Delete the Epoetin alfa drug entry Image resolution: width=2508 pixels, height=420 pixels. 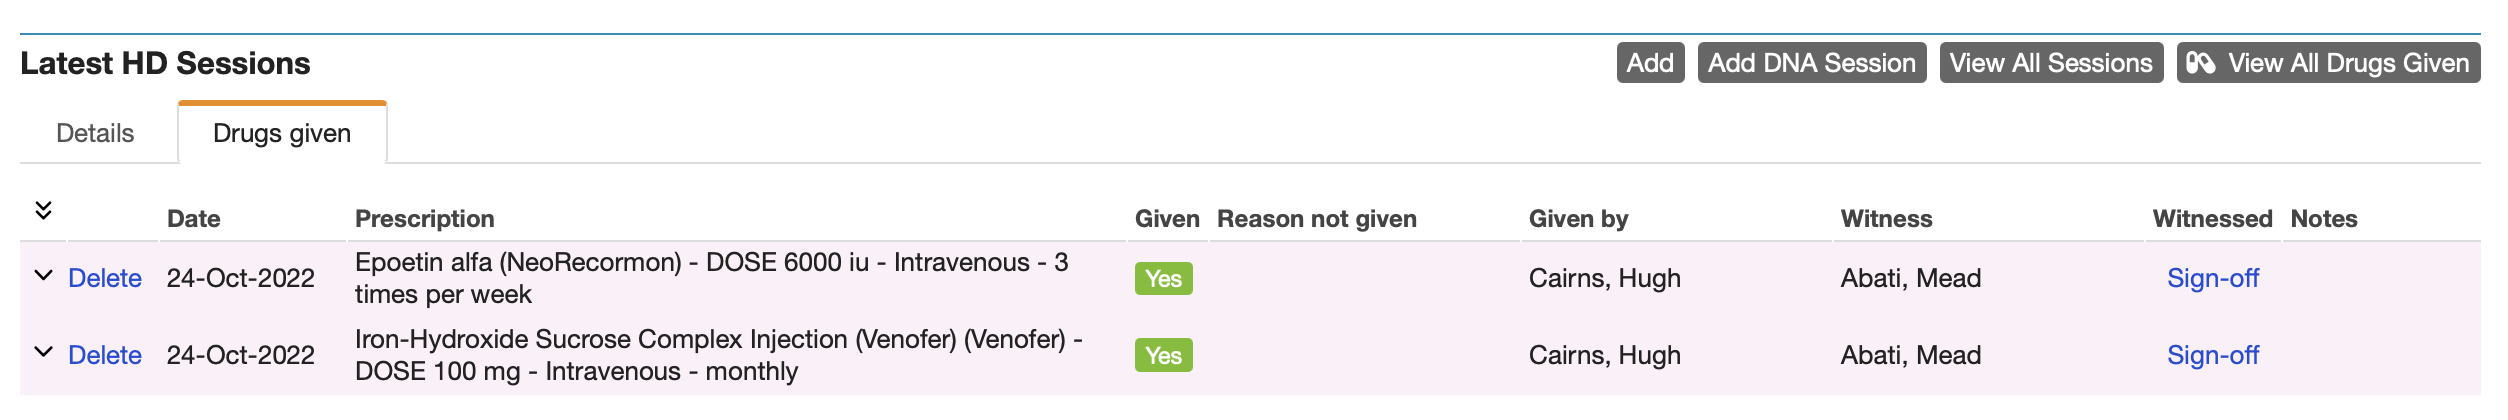click(105, 278)
